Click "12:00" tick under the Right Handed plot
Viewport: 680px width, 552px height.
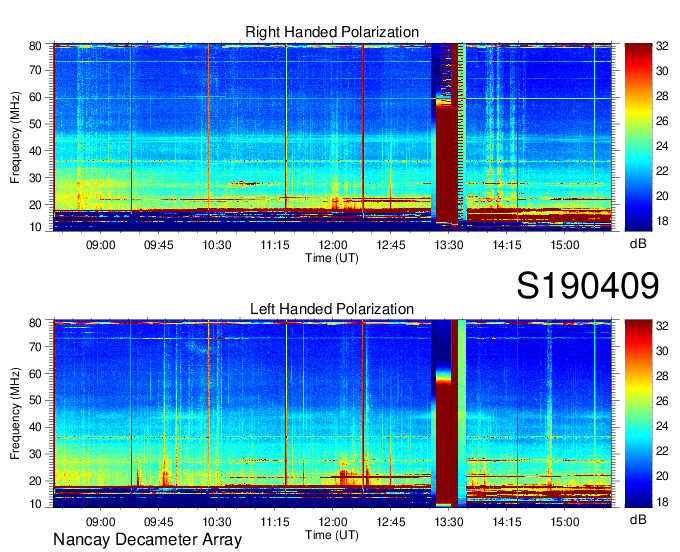pos(333,245)
